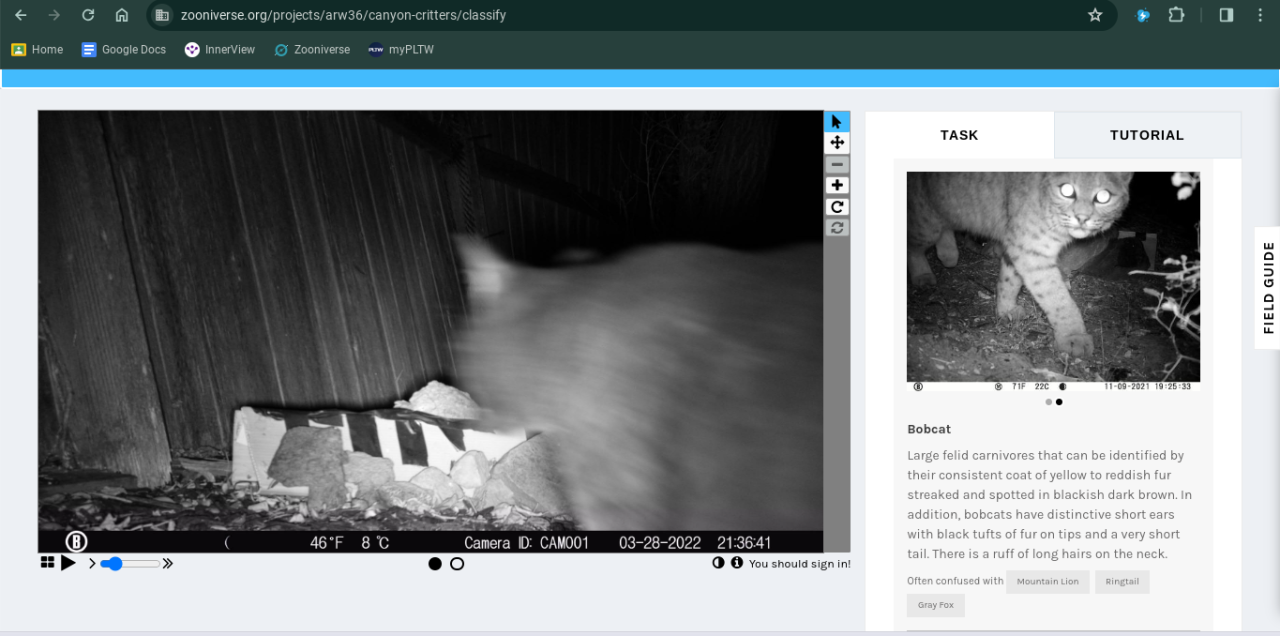Screen dimensions: 1280x636
Task: Play the image sequence
Action: tap(68, 563)
